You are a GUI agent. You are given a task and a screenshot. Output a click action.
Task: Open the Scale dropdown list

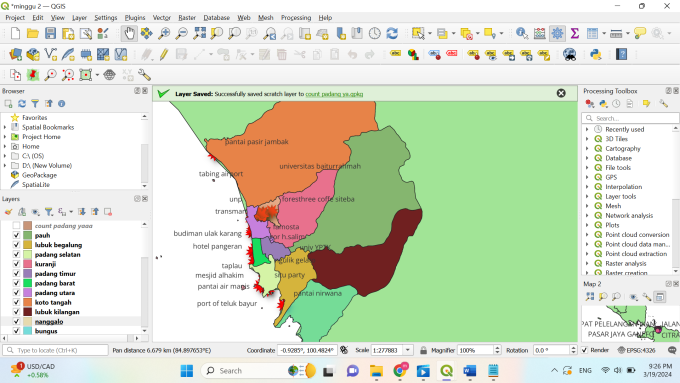(x=408, y=350)
